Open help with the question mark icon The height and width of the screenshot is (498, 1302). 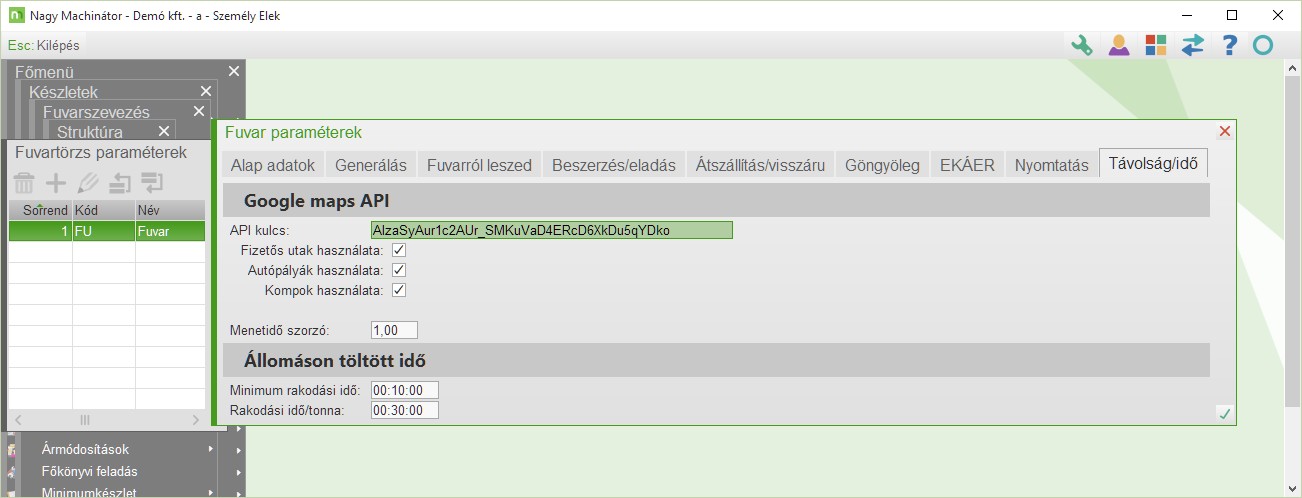pos(1230,45)
